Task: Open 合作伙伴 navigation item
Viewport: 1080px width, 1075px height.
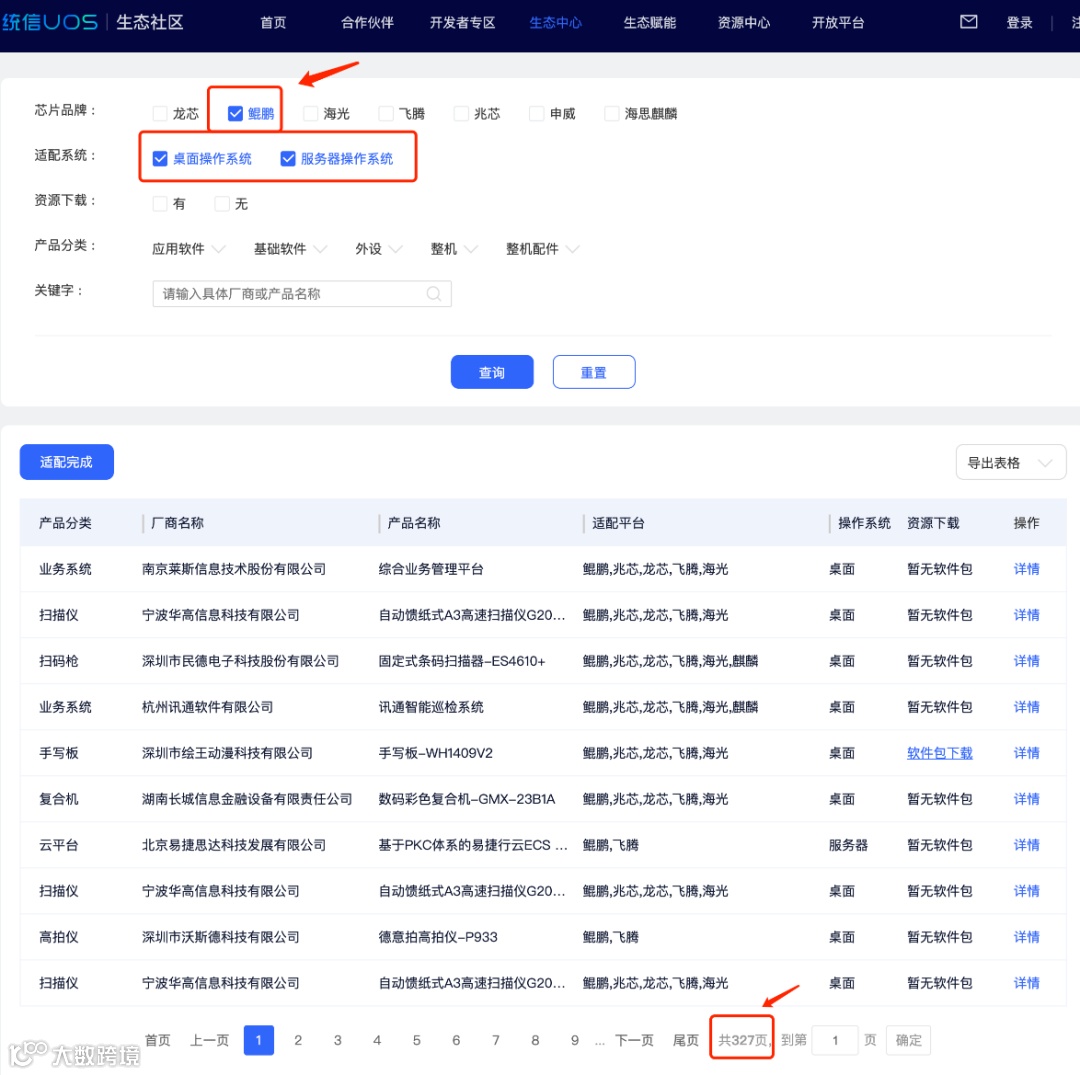Action: 367,23
